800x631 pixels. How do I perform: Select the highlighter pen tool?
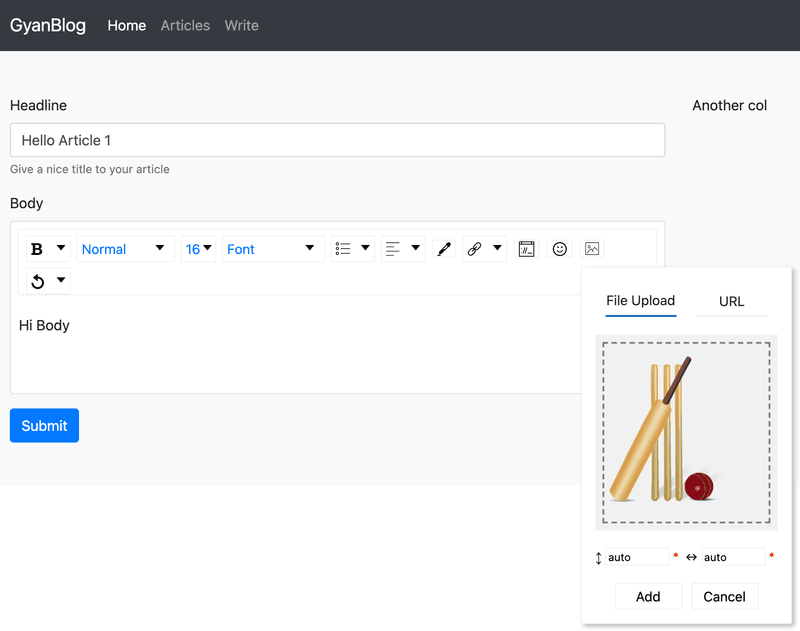point(444,248)
